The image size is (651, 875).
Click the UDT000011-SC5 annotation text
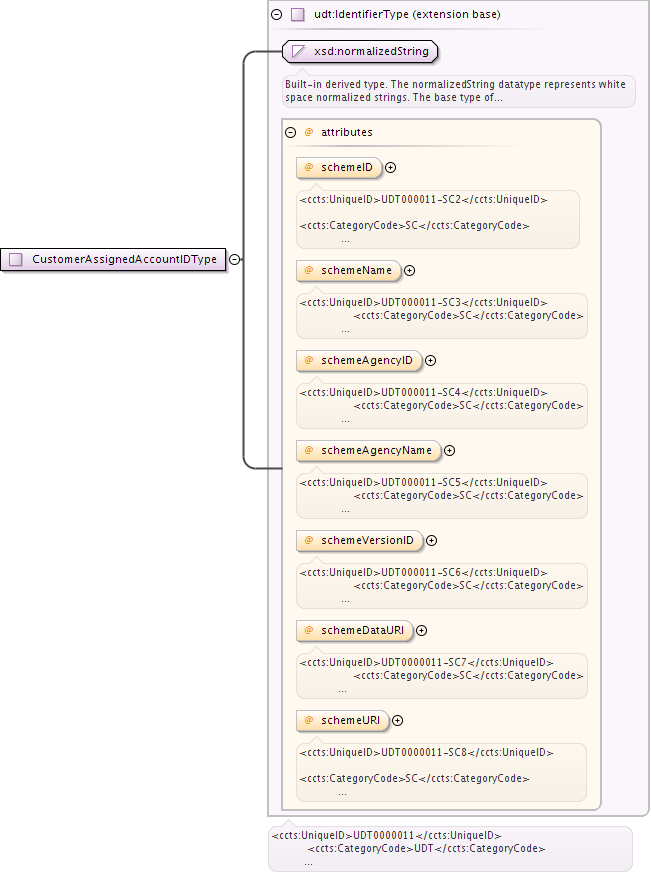(x=423, y=482)
